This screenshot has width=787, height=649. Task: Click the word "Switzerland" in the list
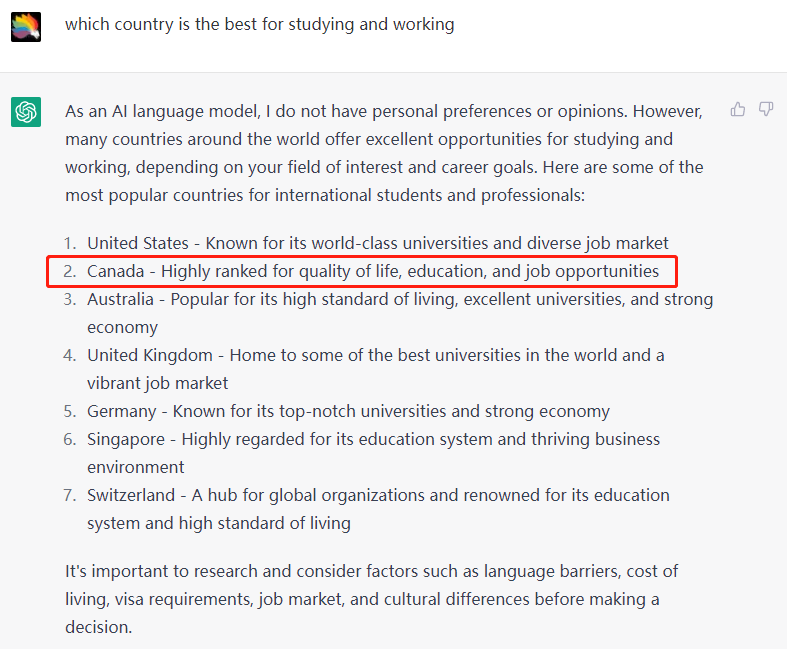(x=132, y=495)
